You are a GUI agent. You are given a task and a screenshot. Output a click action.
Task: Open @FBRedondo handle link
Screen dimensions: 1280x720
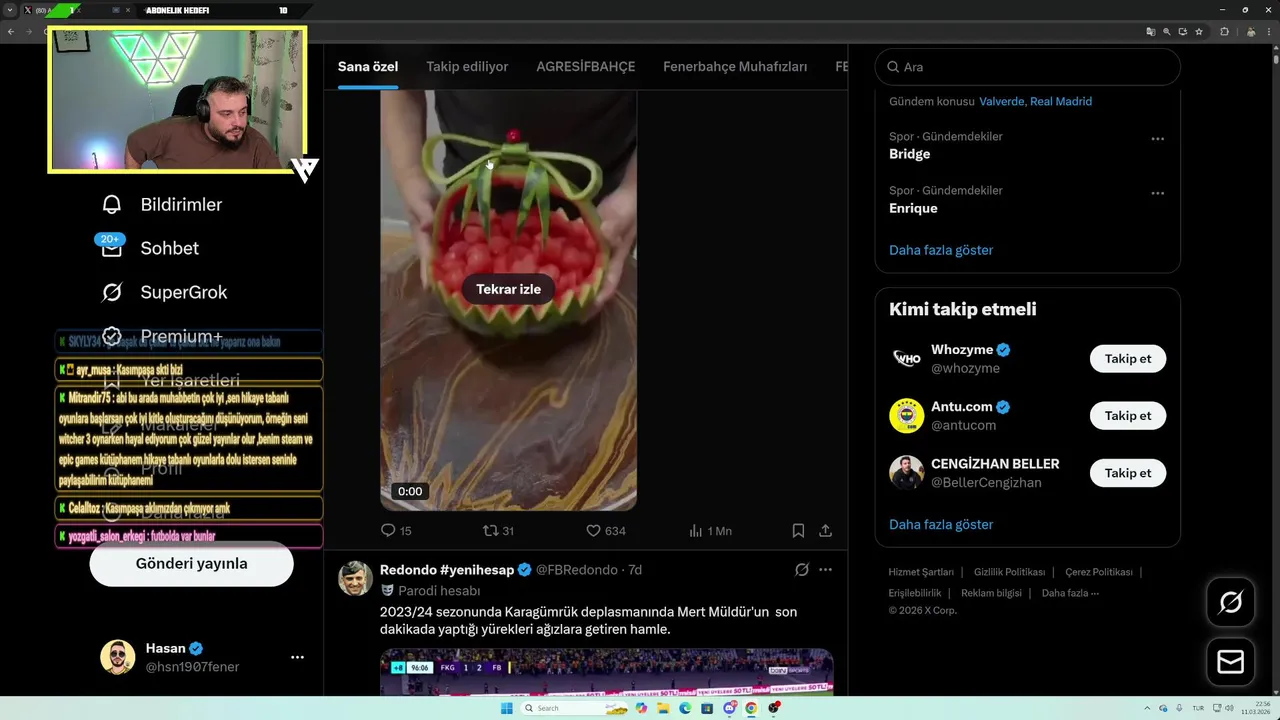(577, 570)
